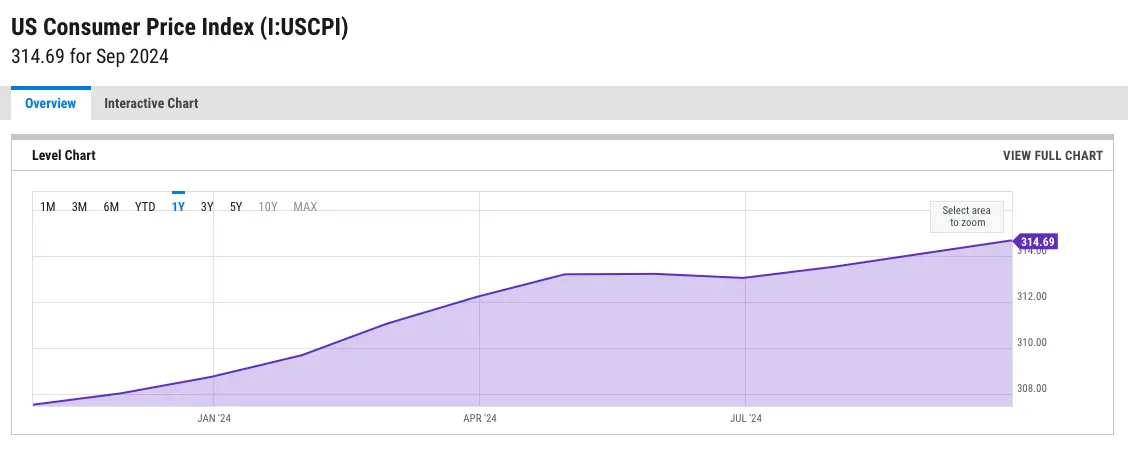Click the US Consumer Price Index title
This screenshot has width=1128, height=452.
coord(180,27)
